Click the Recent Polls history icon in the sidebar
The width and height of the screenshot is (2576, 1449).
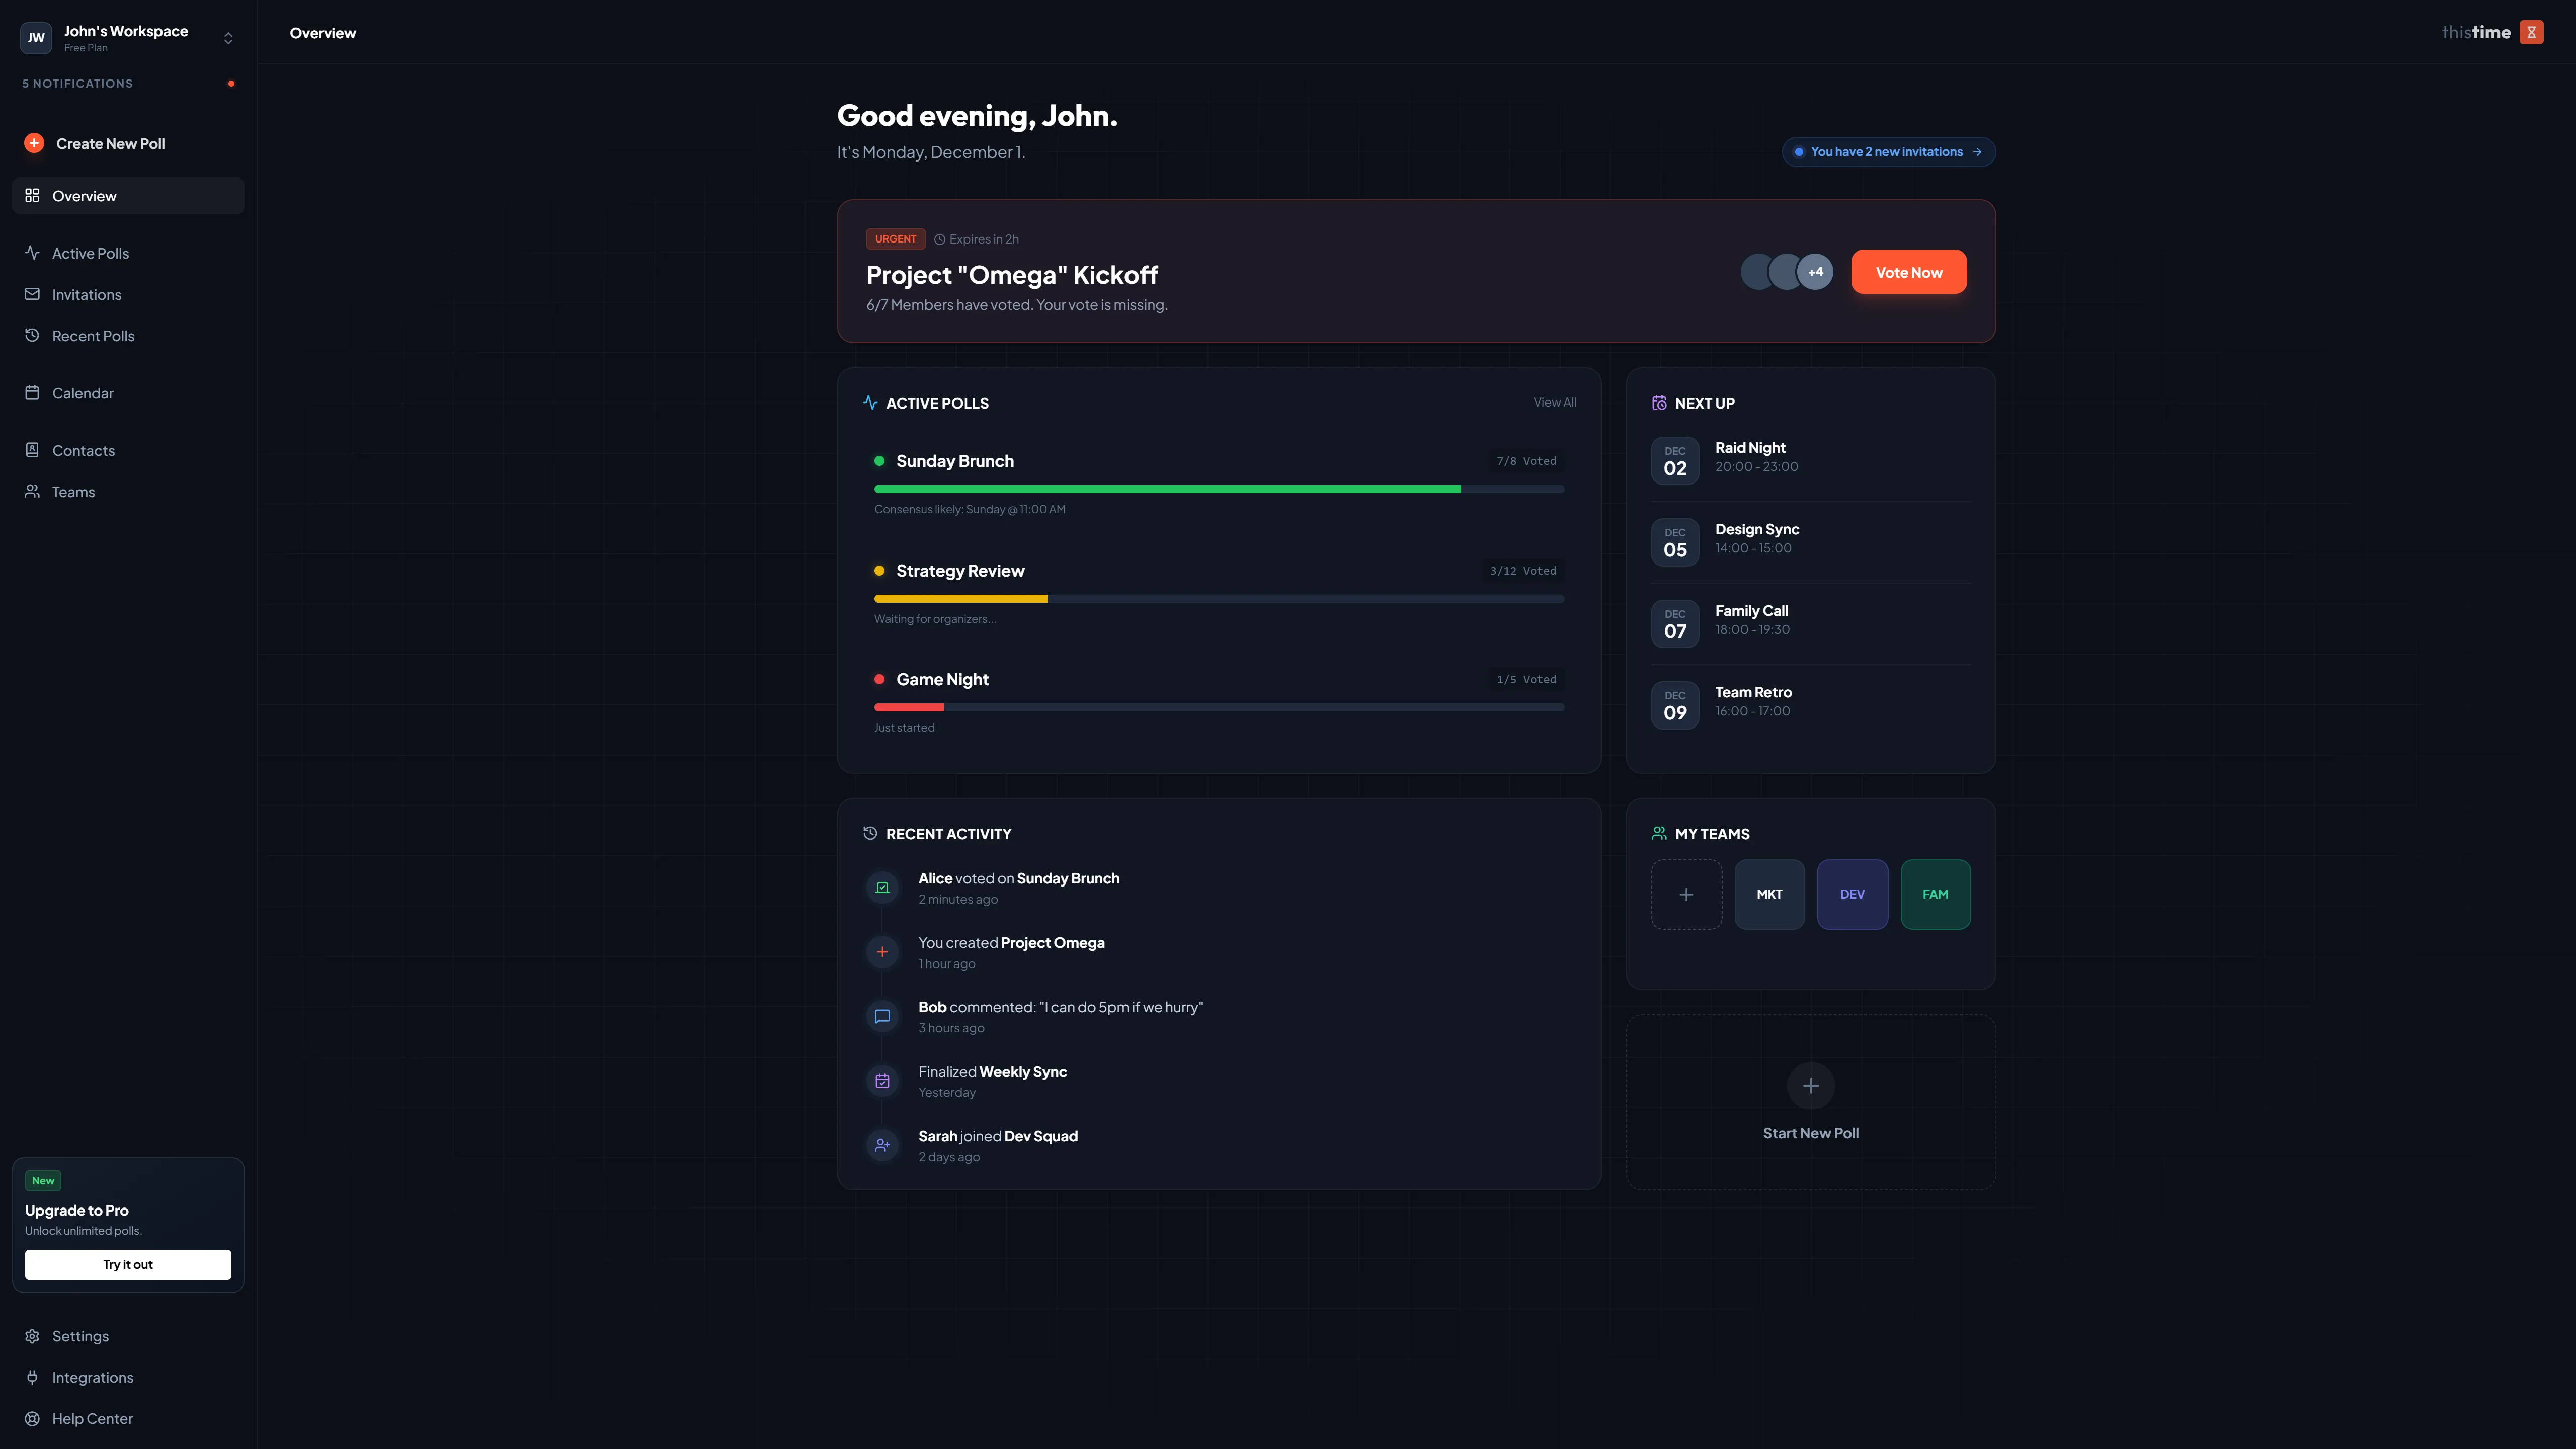pyautogui.click(x=32, y=335)
